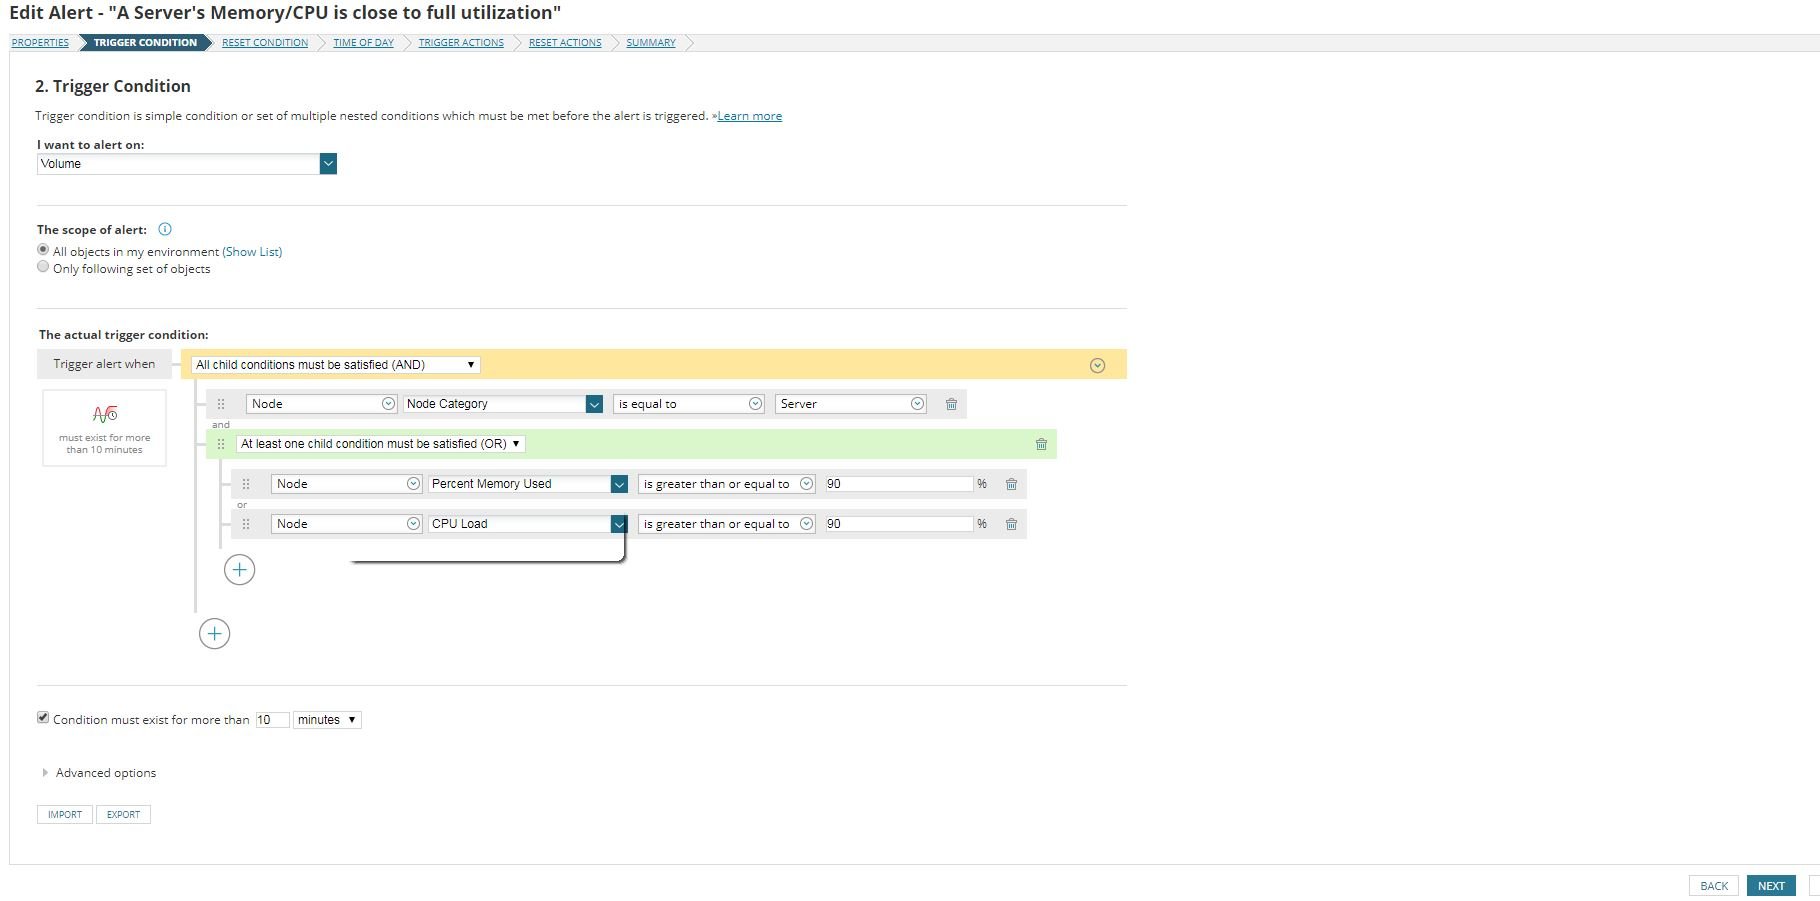Delete the Node Category condition row
The image size is (1820, 901).
click(951, 404)
